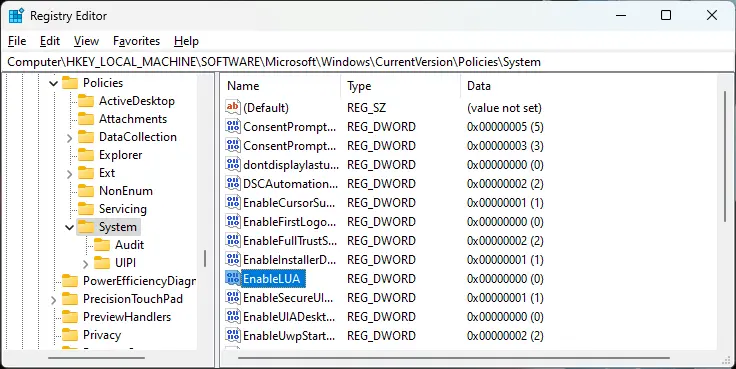
Task: Click the DWORD icon beside EnableInstallerD...
Action: (233, 260)
